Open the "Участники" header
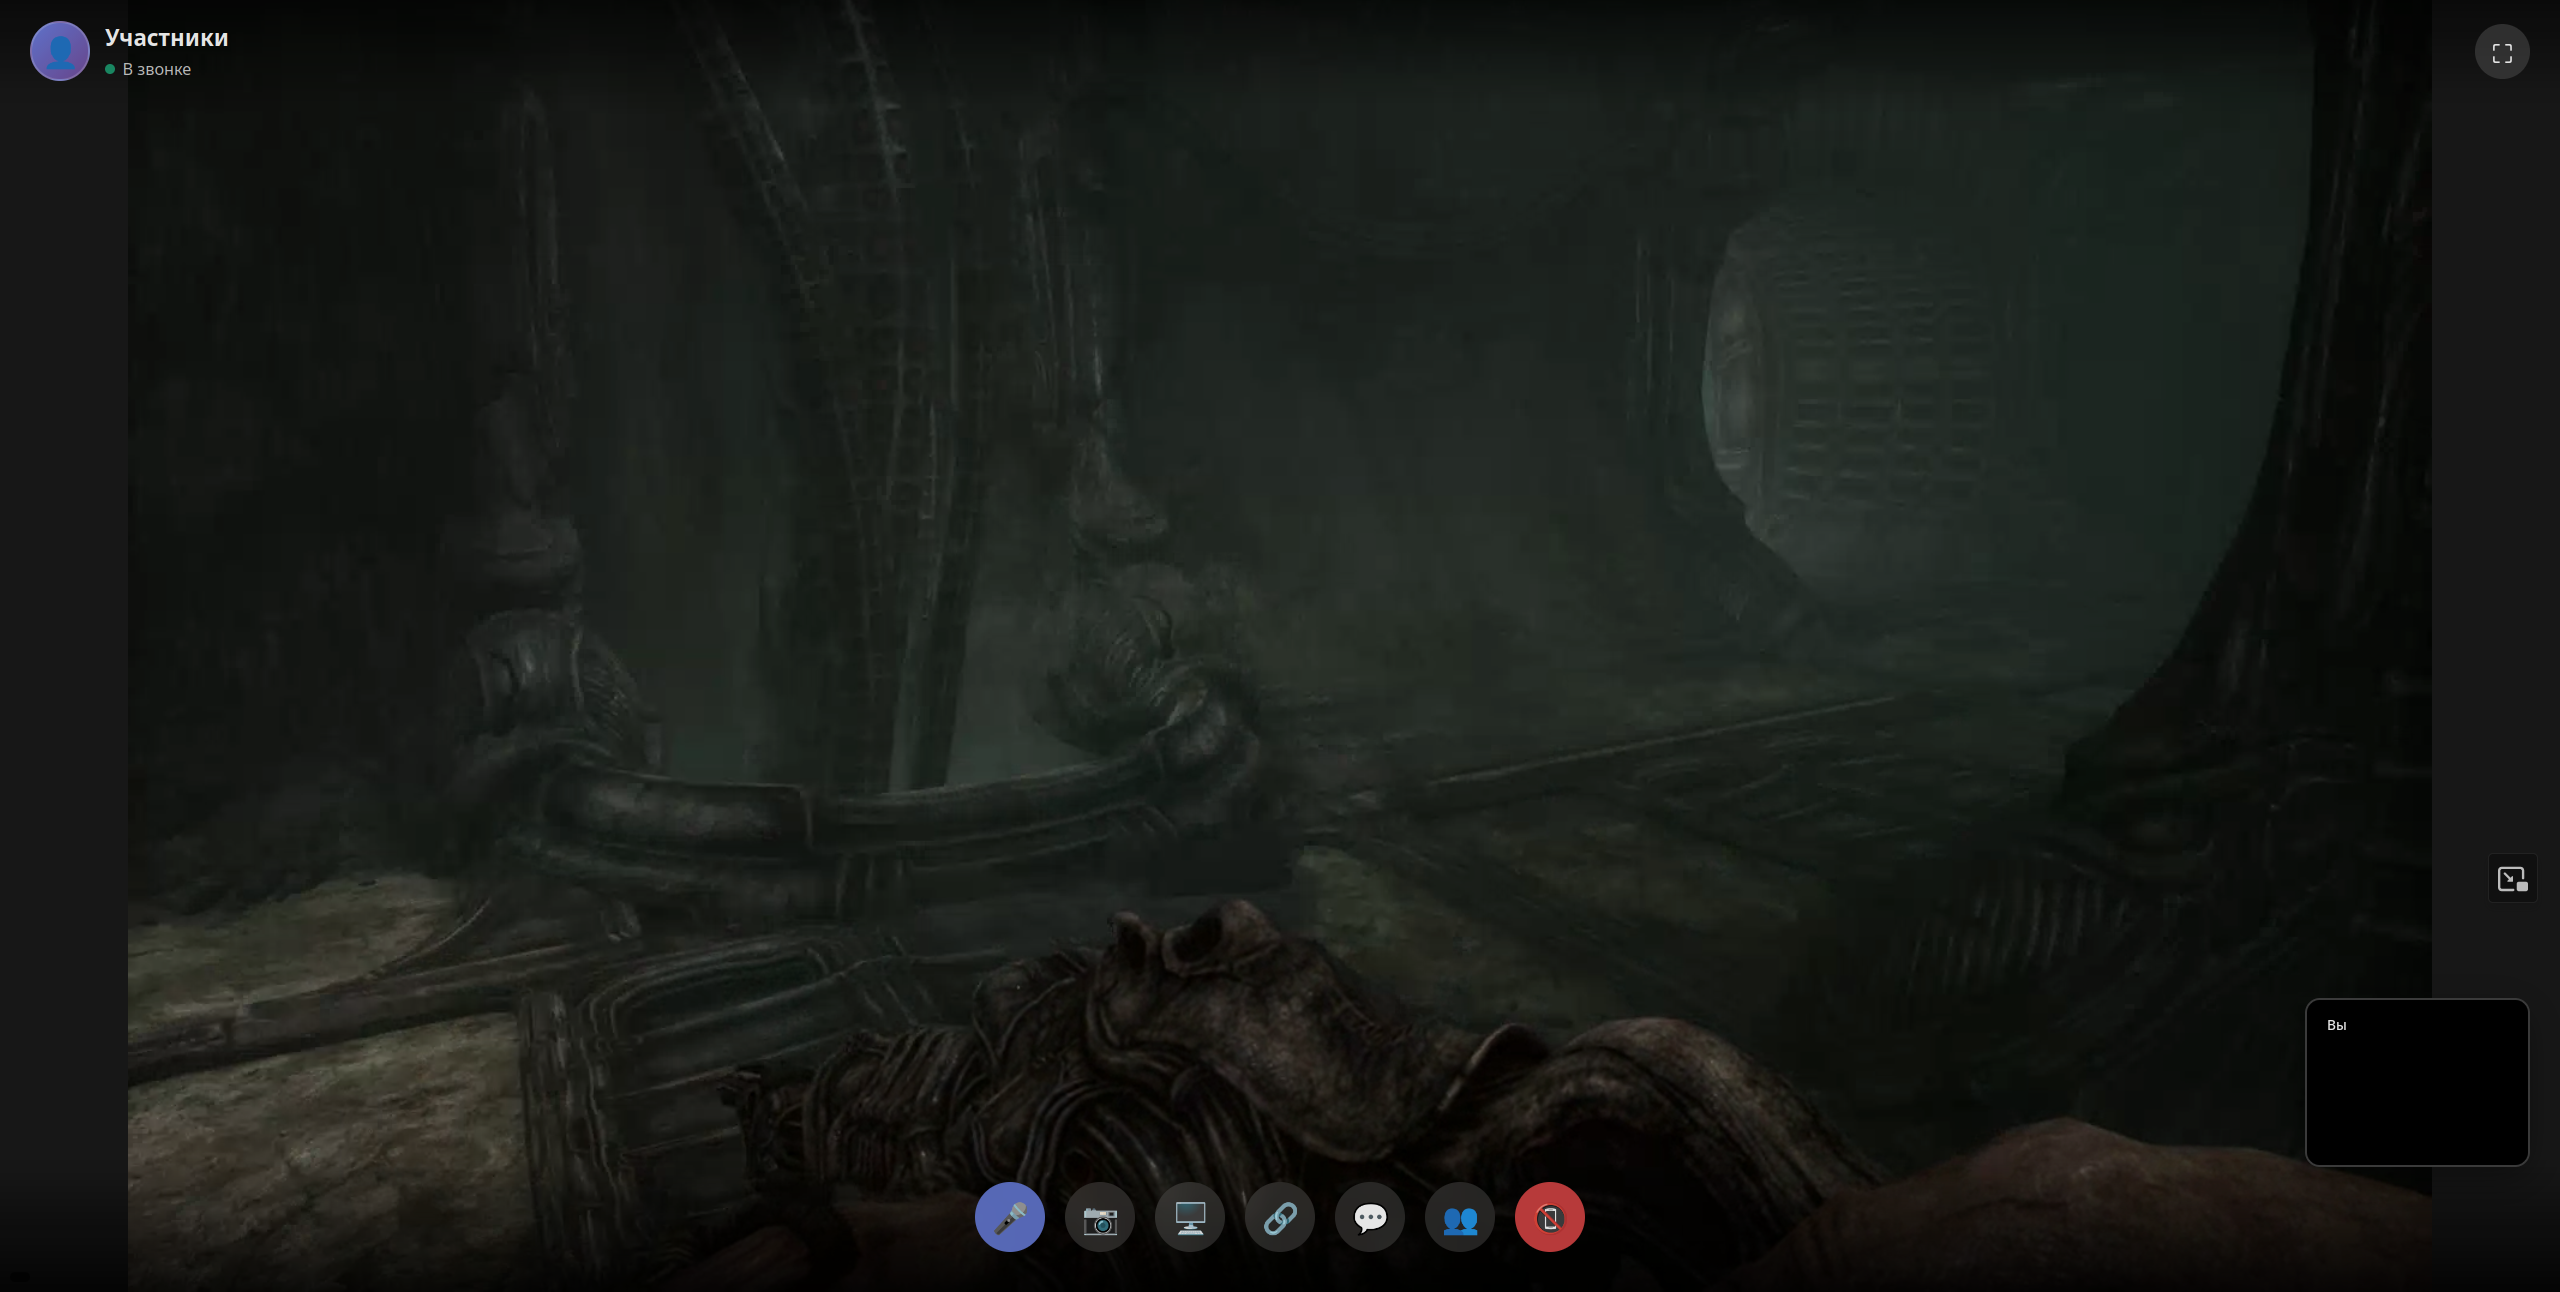 (167, 38)
